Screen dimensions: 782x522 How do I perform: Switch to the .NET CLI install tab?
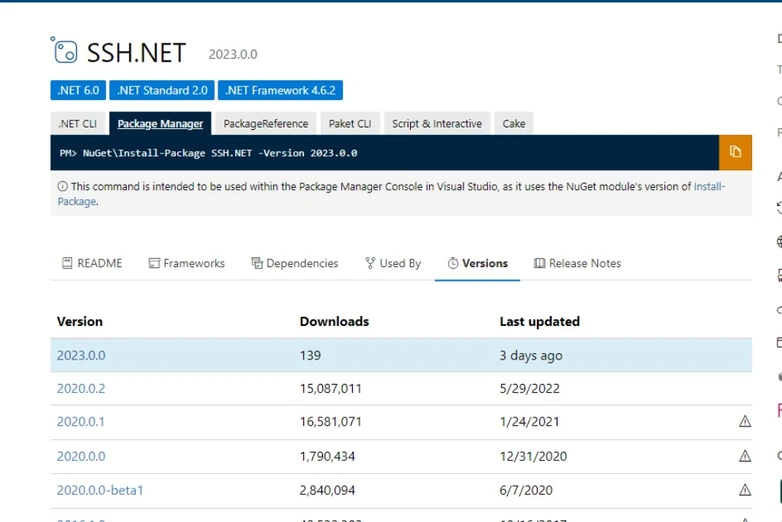[x=78, y=124]
